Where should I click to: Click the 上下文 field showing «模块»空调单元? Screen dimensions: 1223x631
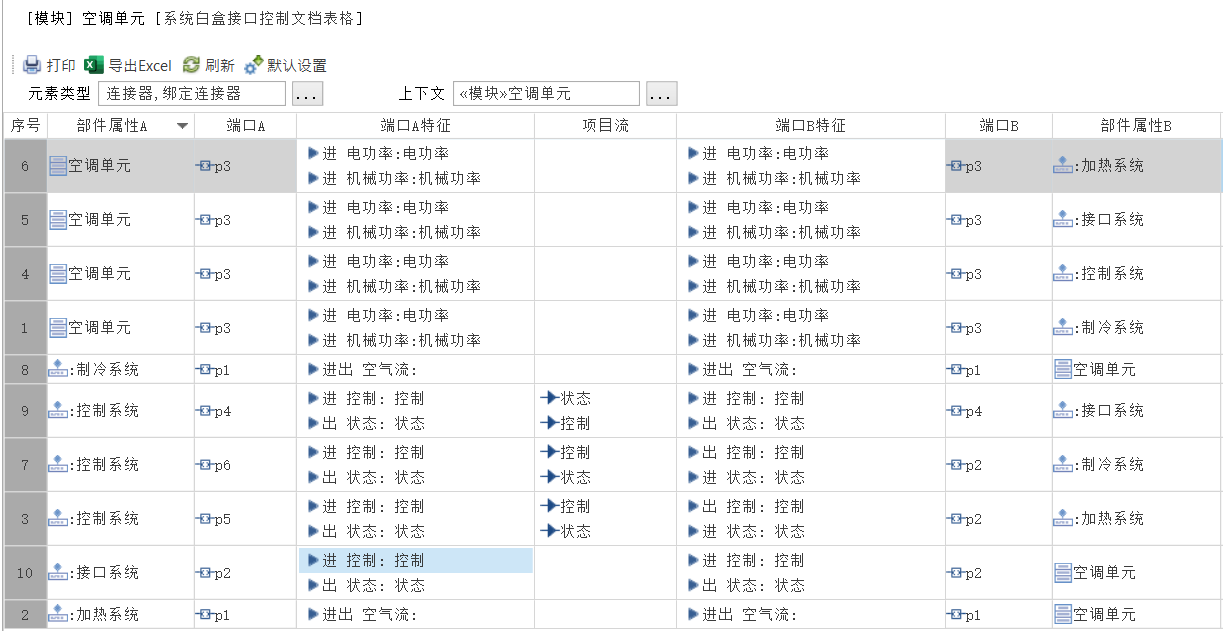point(545,94)
